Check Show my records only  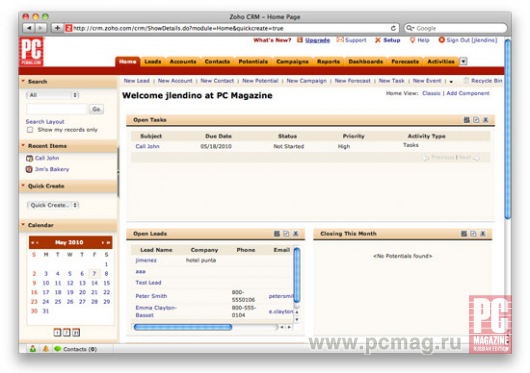tap(30, 130)
